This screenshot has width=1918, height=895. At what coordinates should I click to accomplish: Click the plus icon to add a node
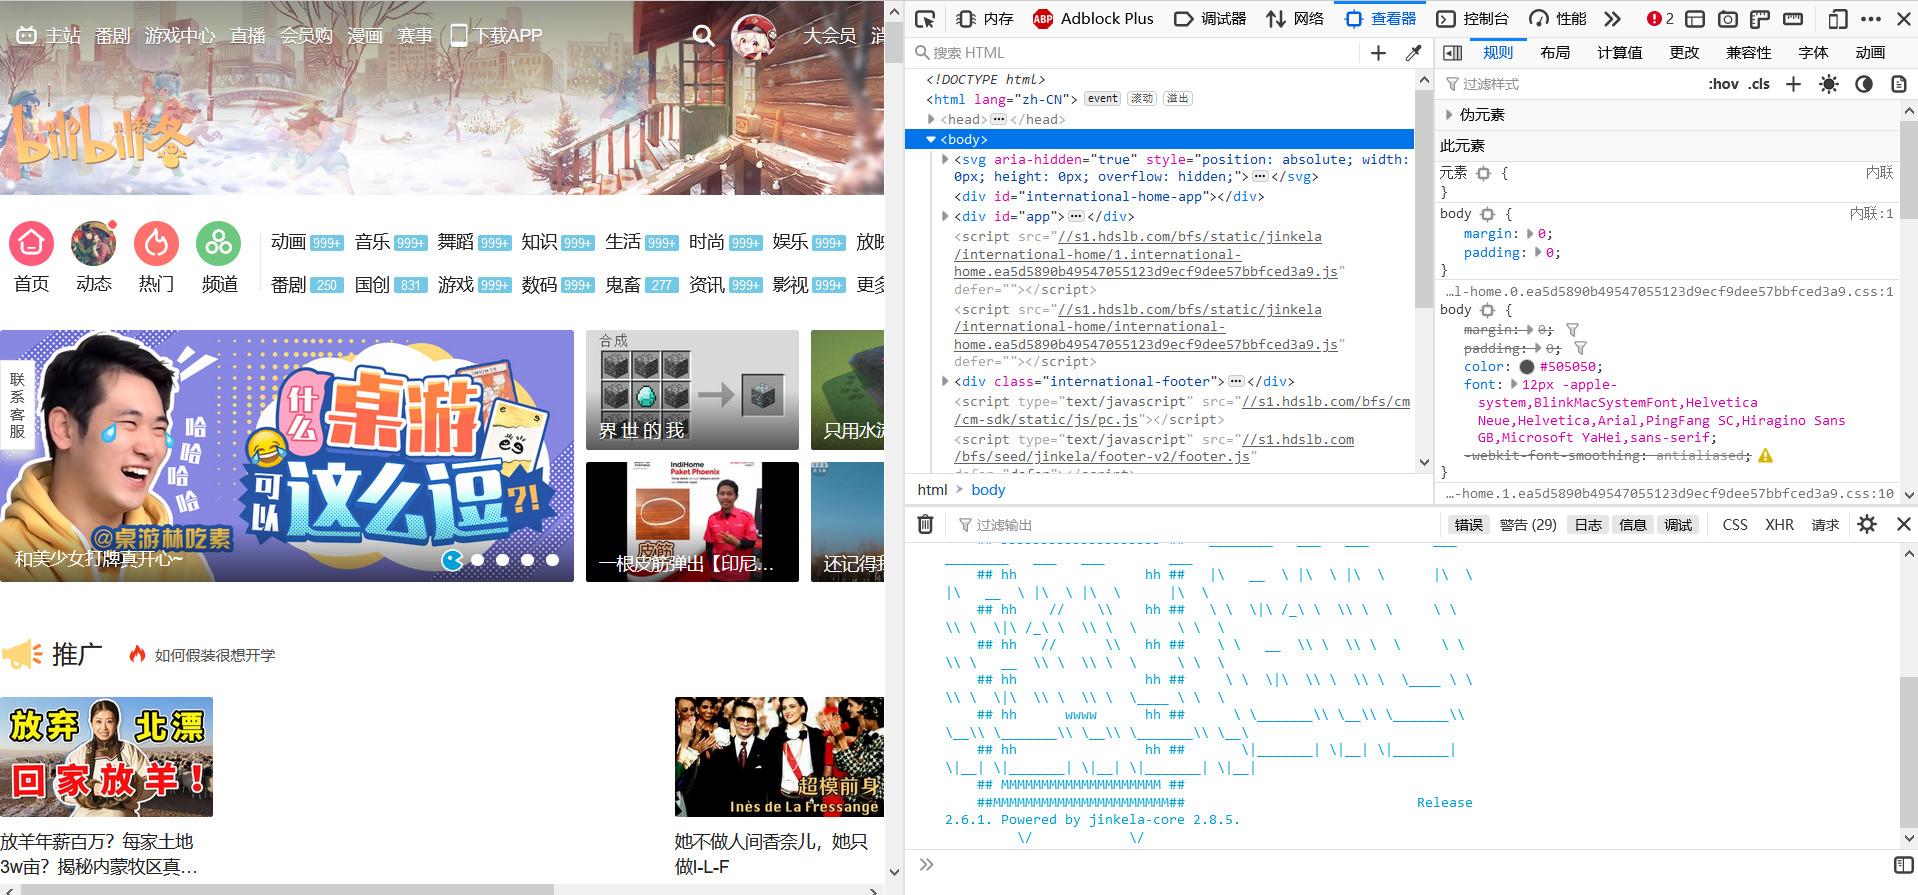click(1378, 53)
